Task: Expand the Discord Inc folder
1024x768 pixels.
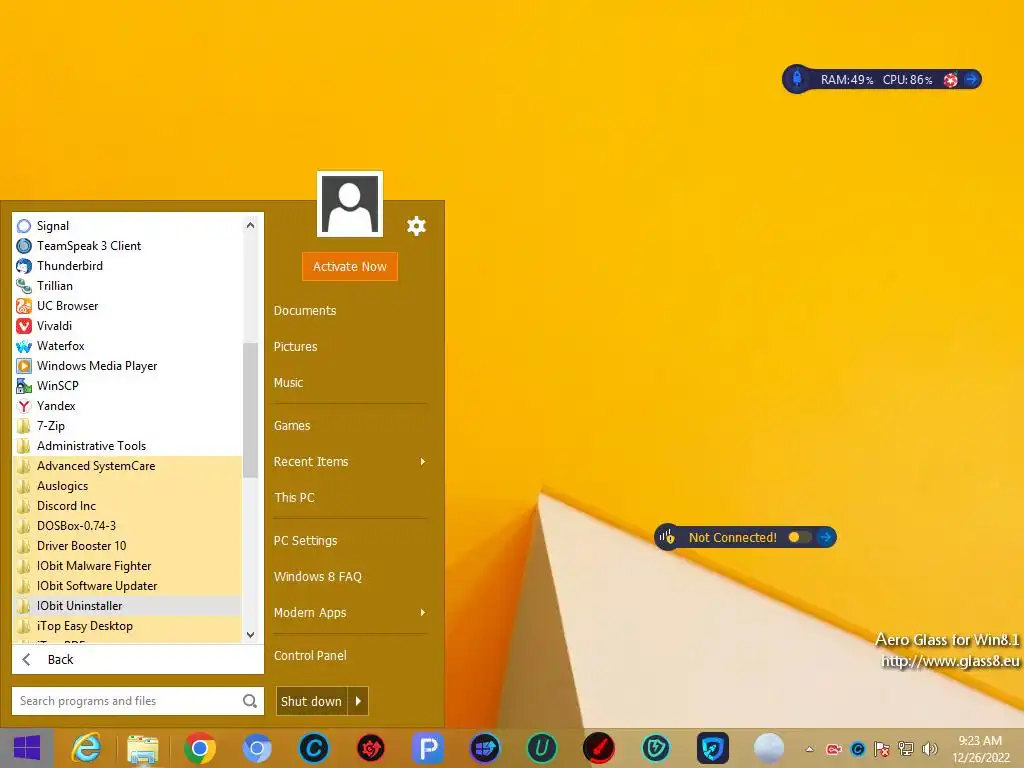Action: coord(127,506)
